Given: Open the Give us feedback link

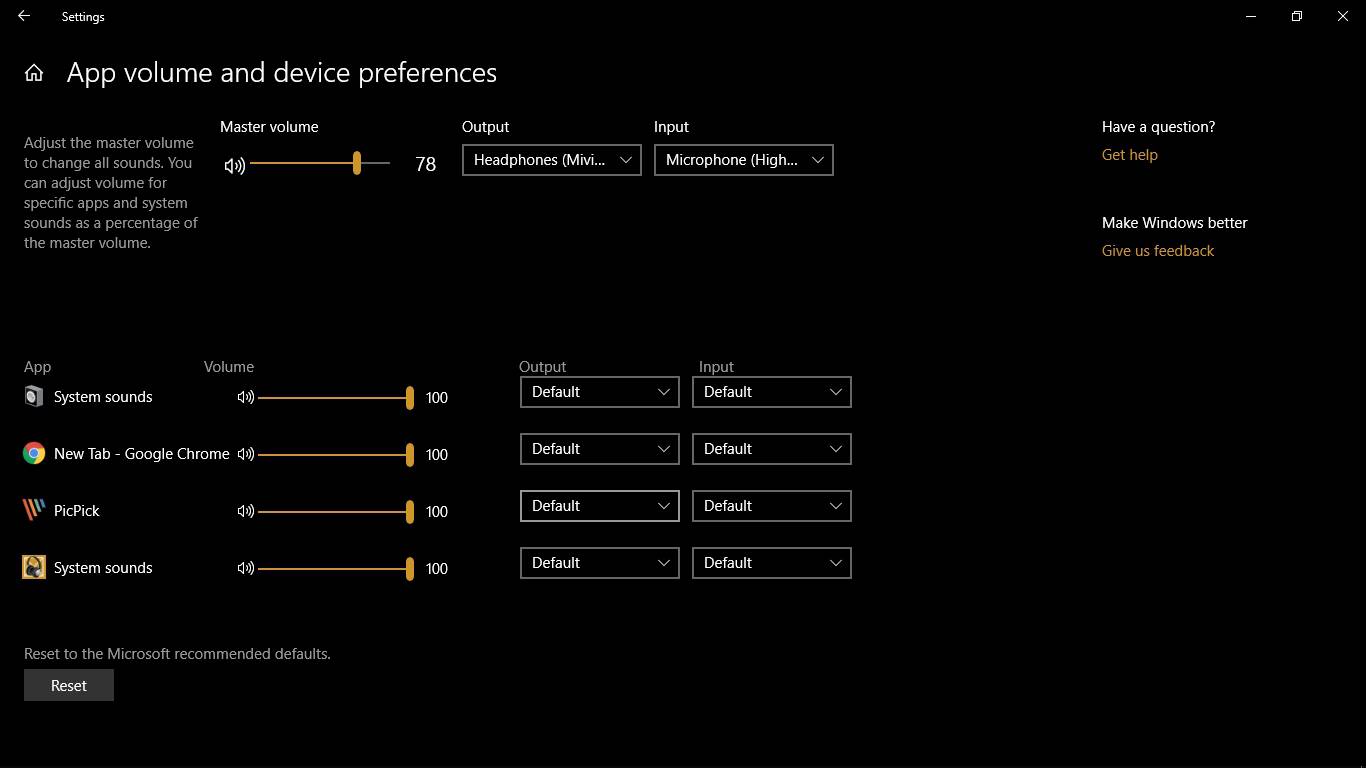Looking at the screenshot, I should point(1157,251).
